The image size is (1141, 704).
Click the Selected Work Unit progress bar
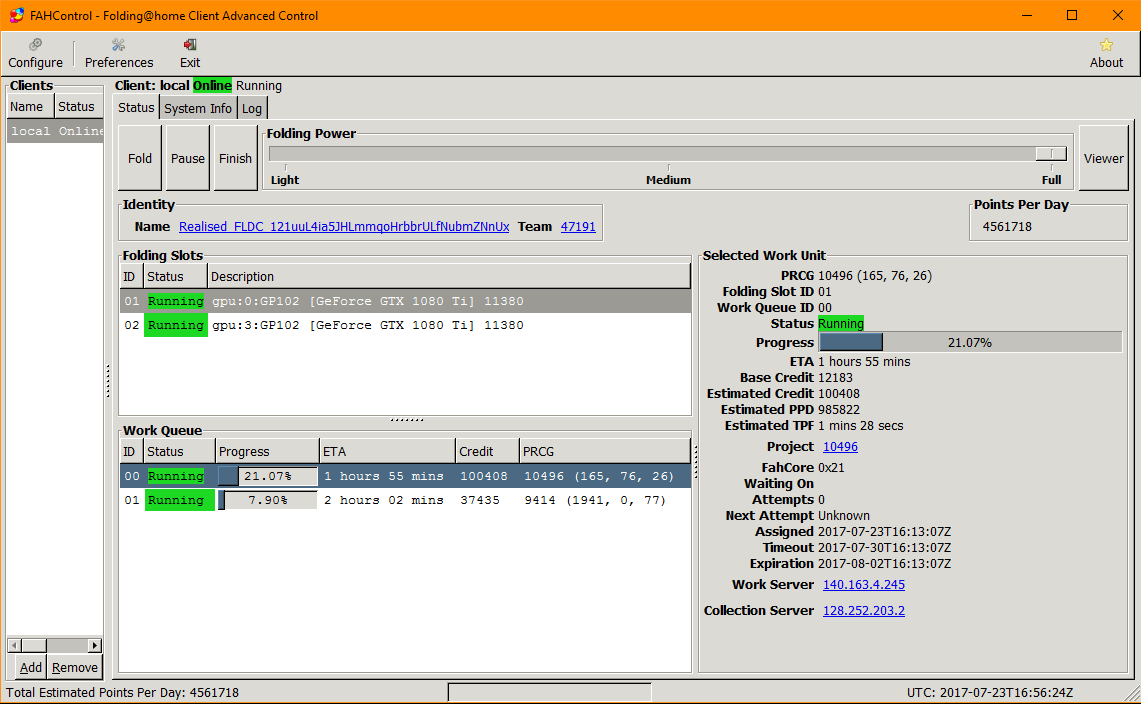pyautogui.click(x=970, y=342)
